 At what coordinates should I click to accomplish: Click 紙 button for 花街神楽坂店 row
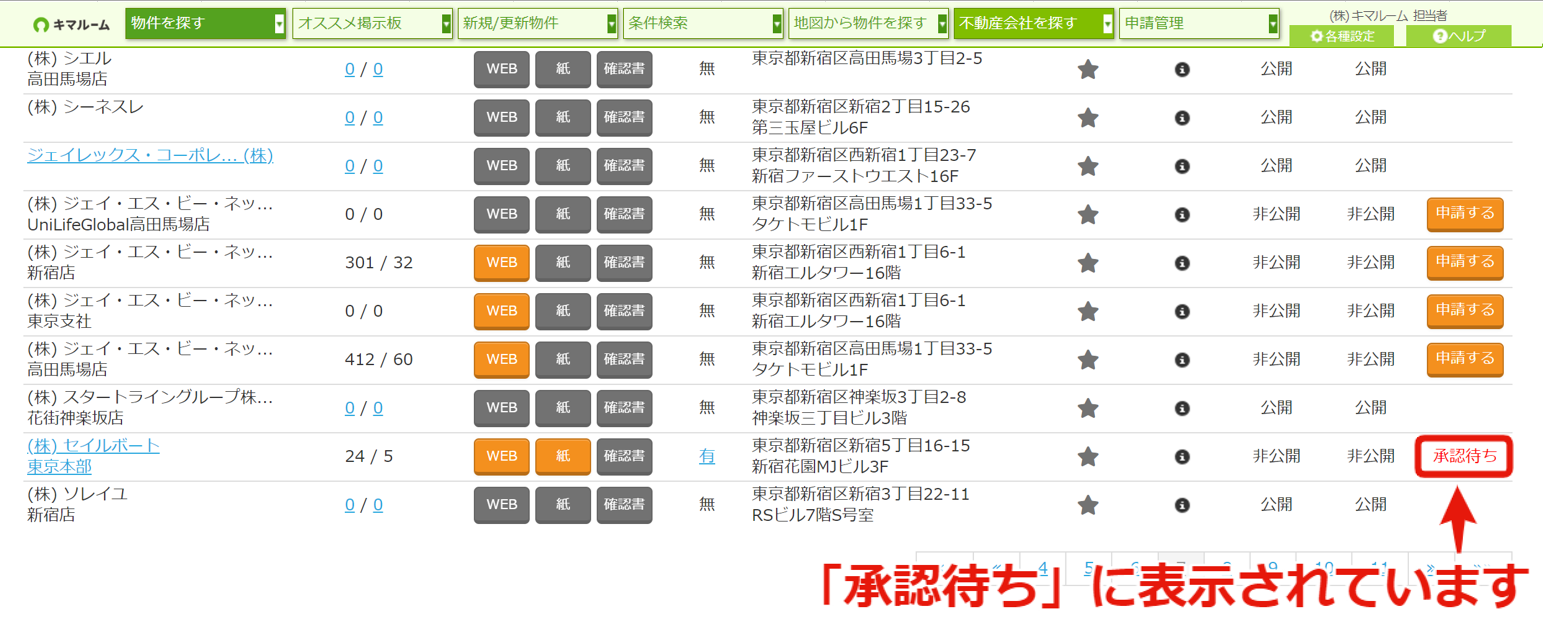563,408
